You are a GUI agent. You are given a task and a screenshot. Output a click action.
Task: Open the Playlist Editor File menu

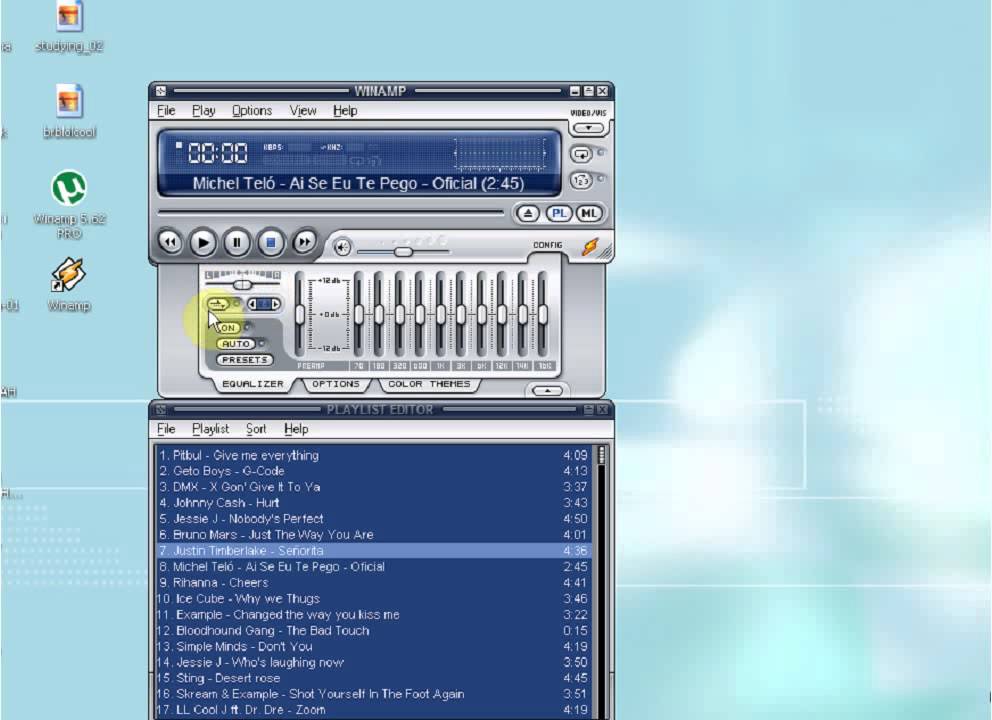(x=166, y=429)
